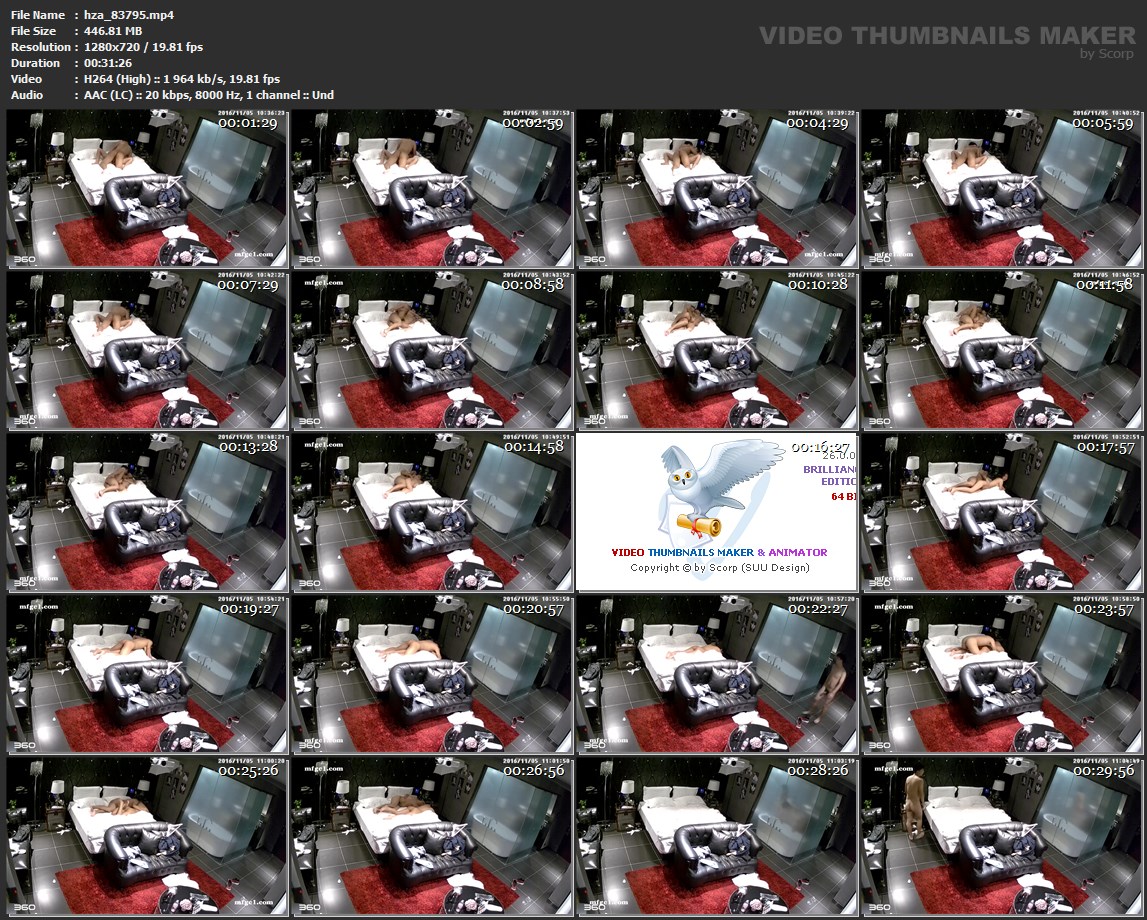Select the duration value 00:31:26
Viewport: 1147px width, 920px height.
pyautogui.click(x=108, y=63)
